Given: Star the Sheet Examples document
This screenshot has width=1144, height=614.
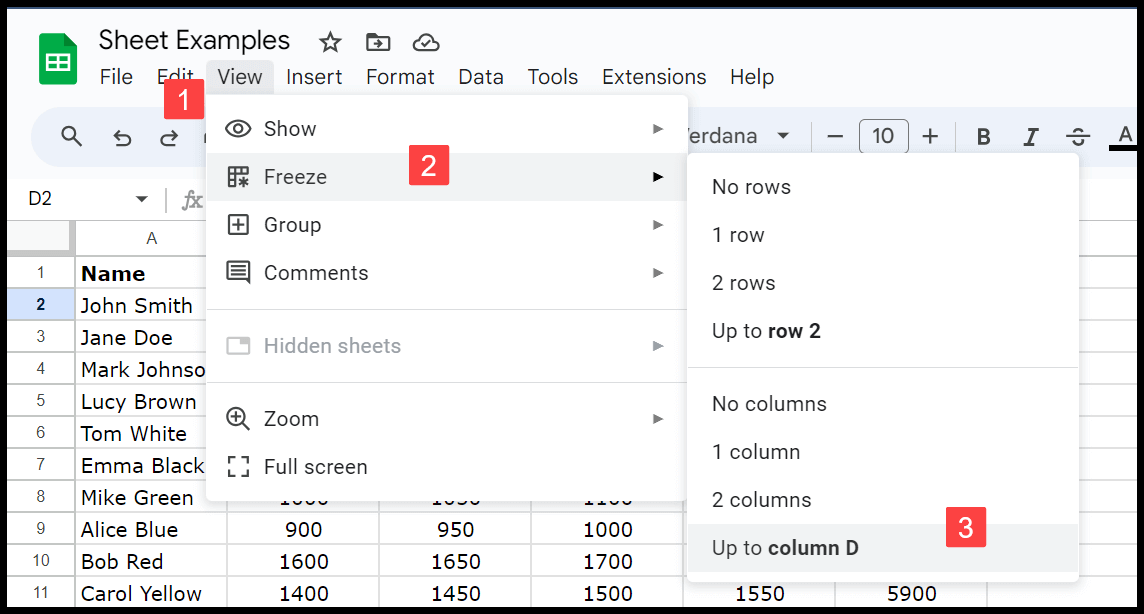Looking at the screenshot, I should tap(330, 42).
